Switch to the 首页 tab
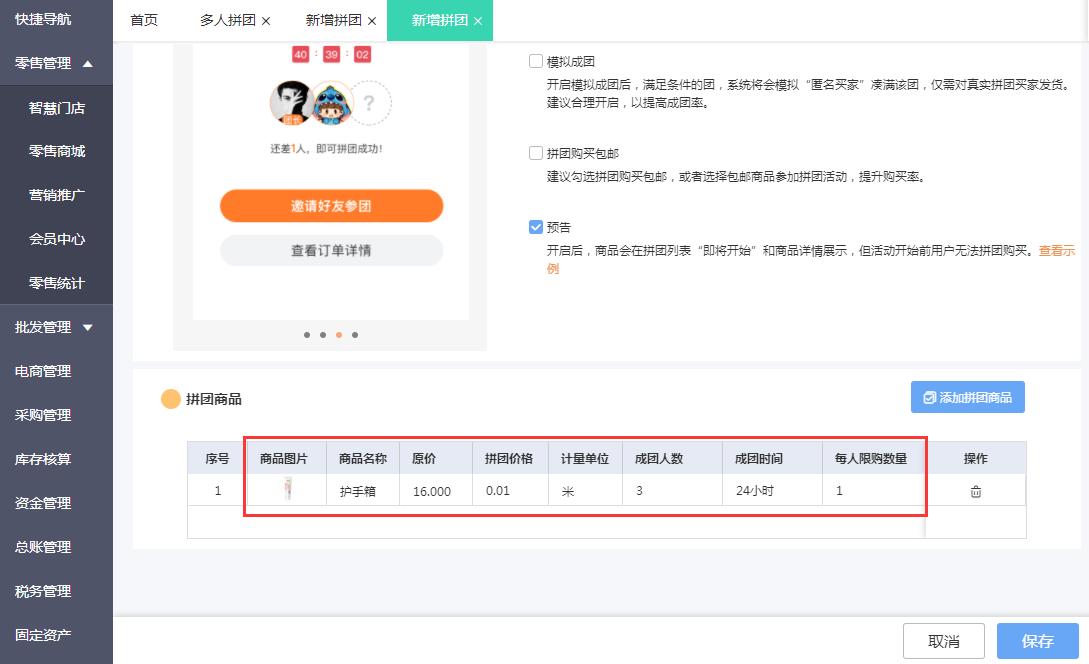This screenshot has height=664, width=1089. 145,19
